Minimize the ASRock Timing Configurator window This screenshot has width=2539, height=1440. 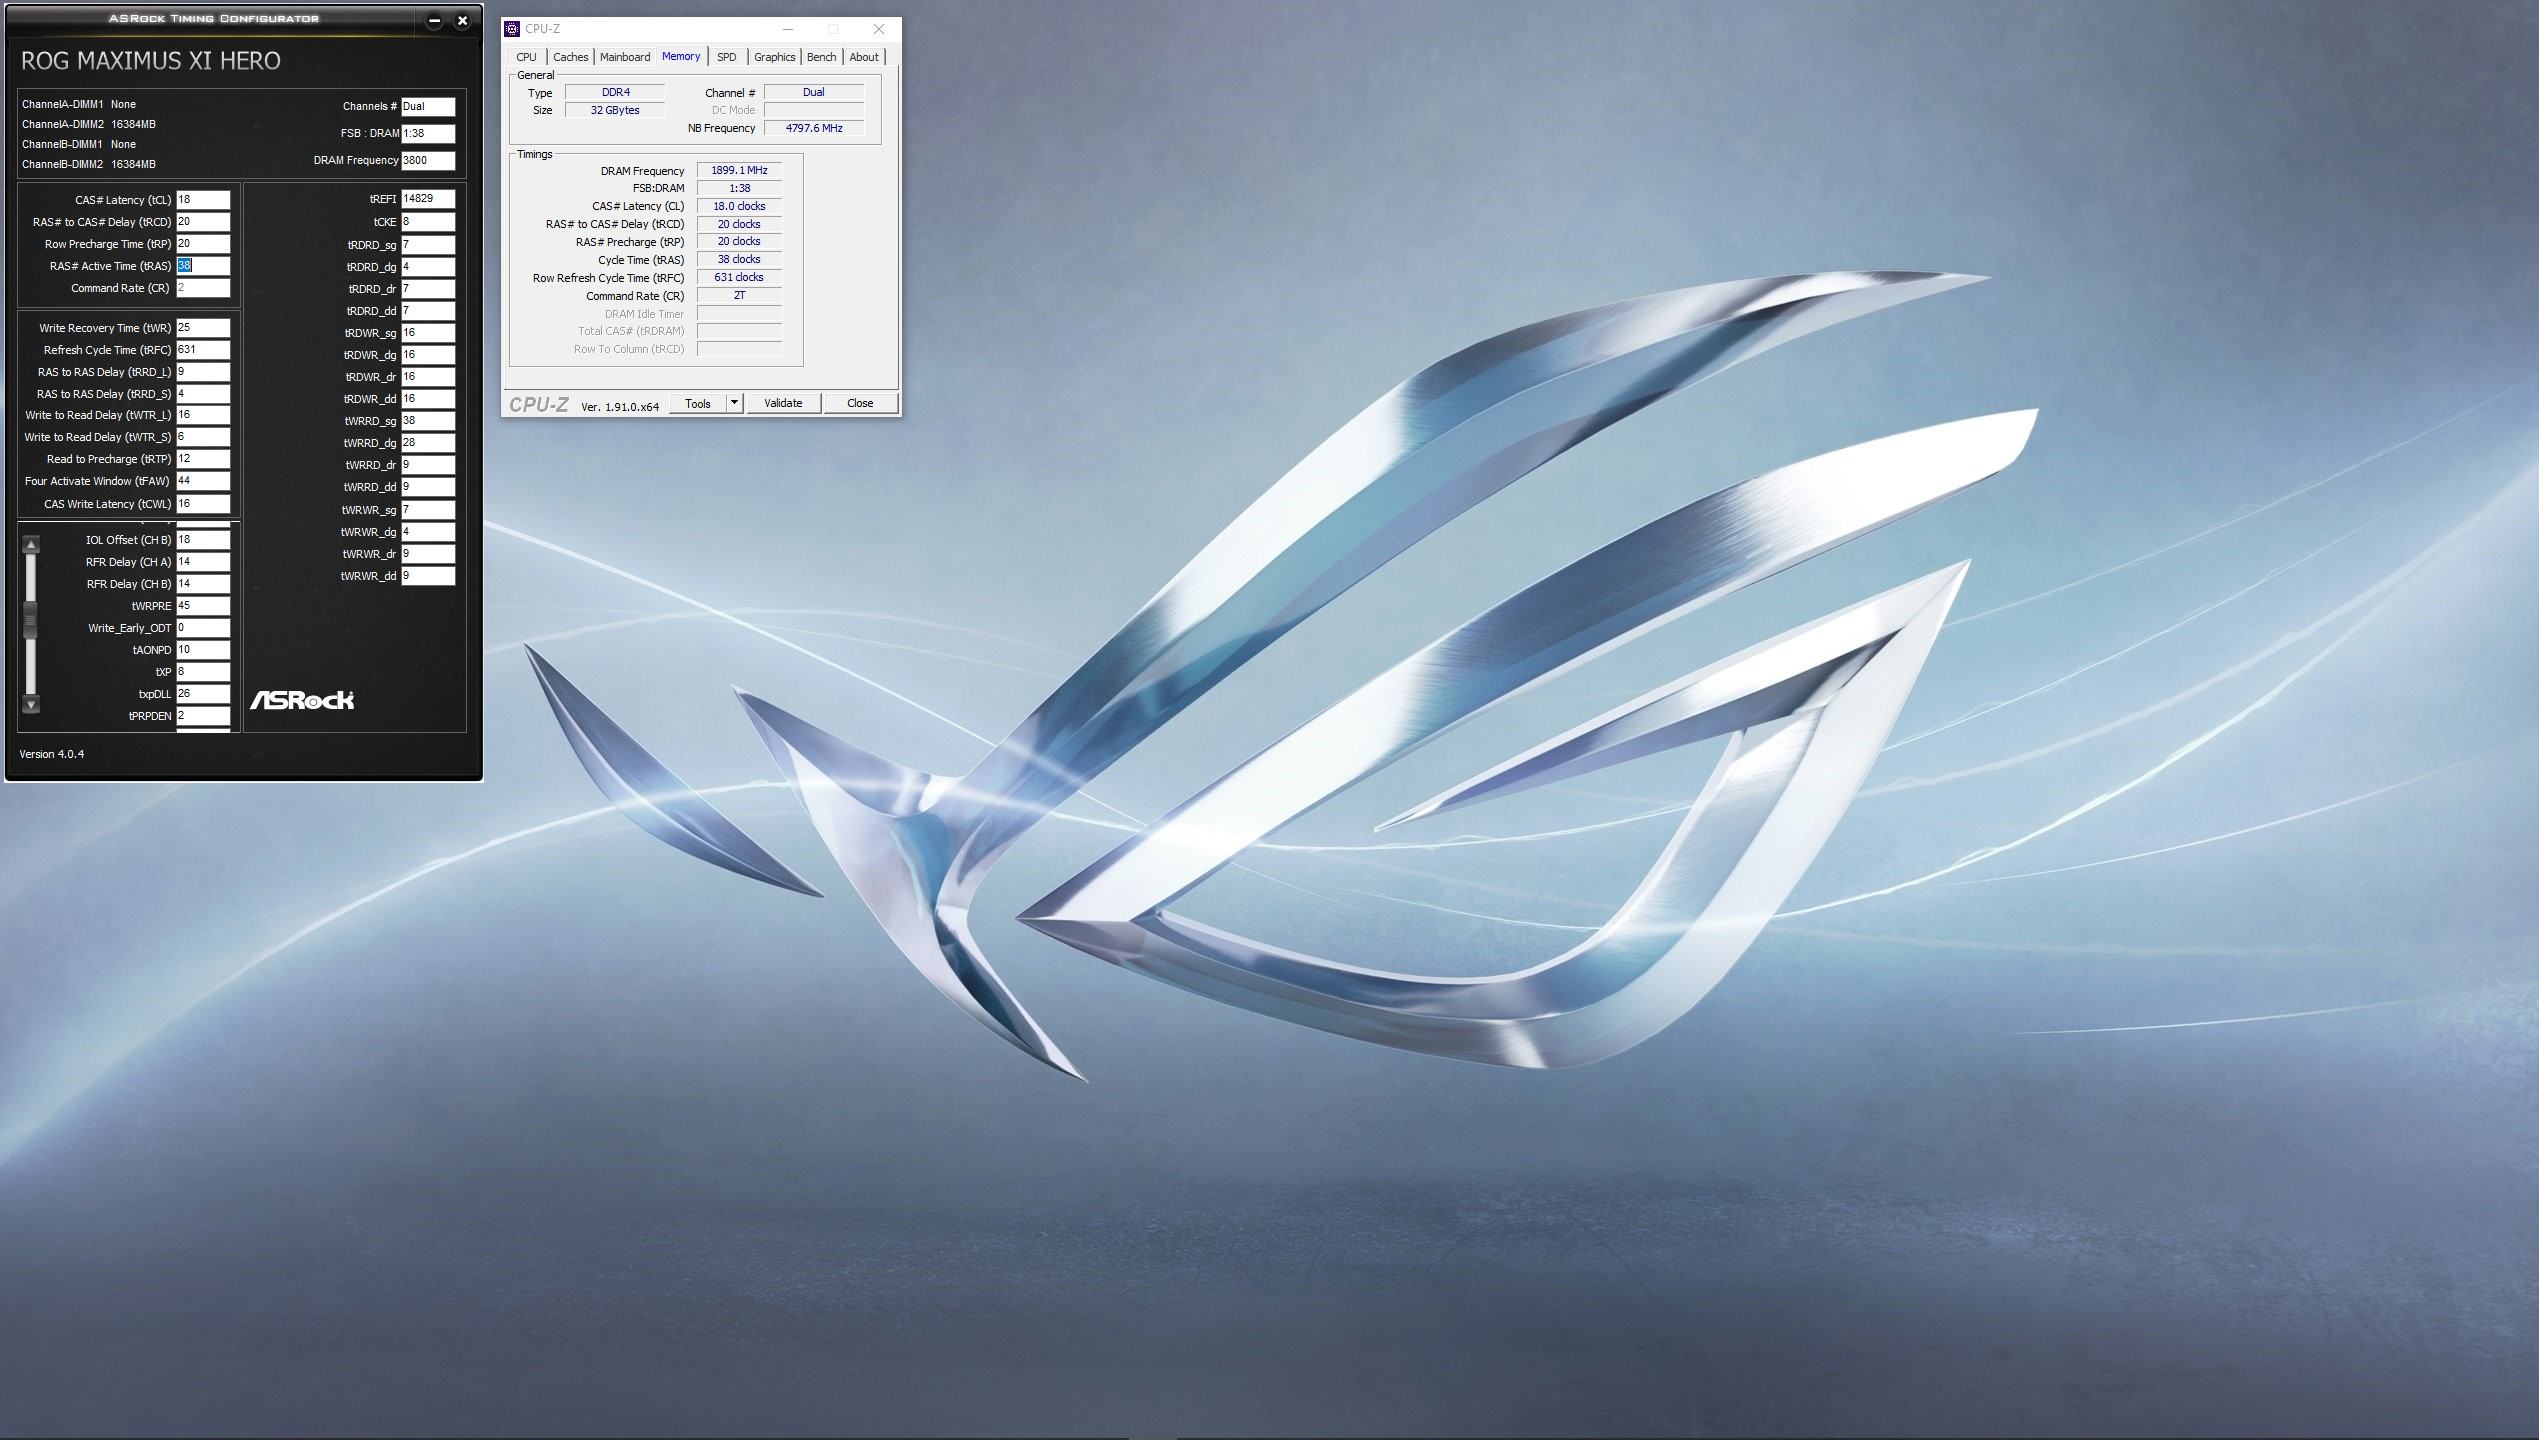tap(434, 20)
